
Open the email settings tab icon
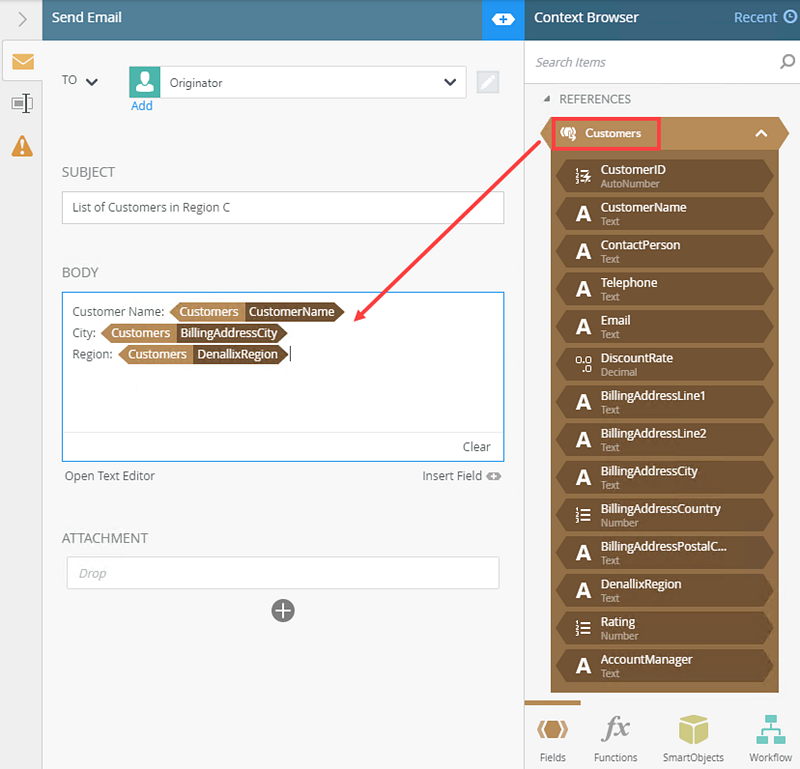[22, 62]
